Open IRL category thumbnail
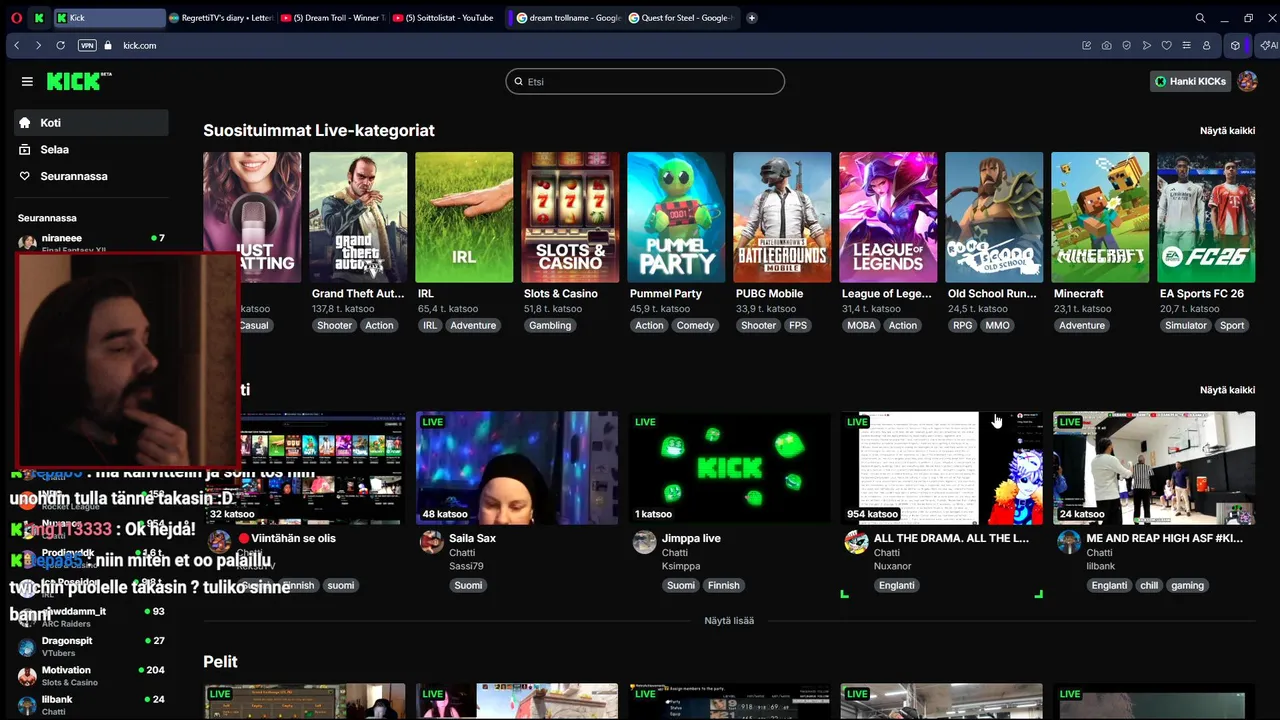The width and height of the screenshot is (1280, 720). [464, 217]
